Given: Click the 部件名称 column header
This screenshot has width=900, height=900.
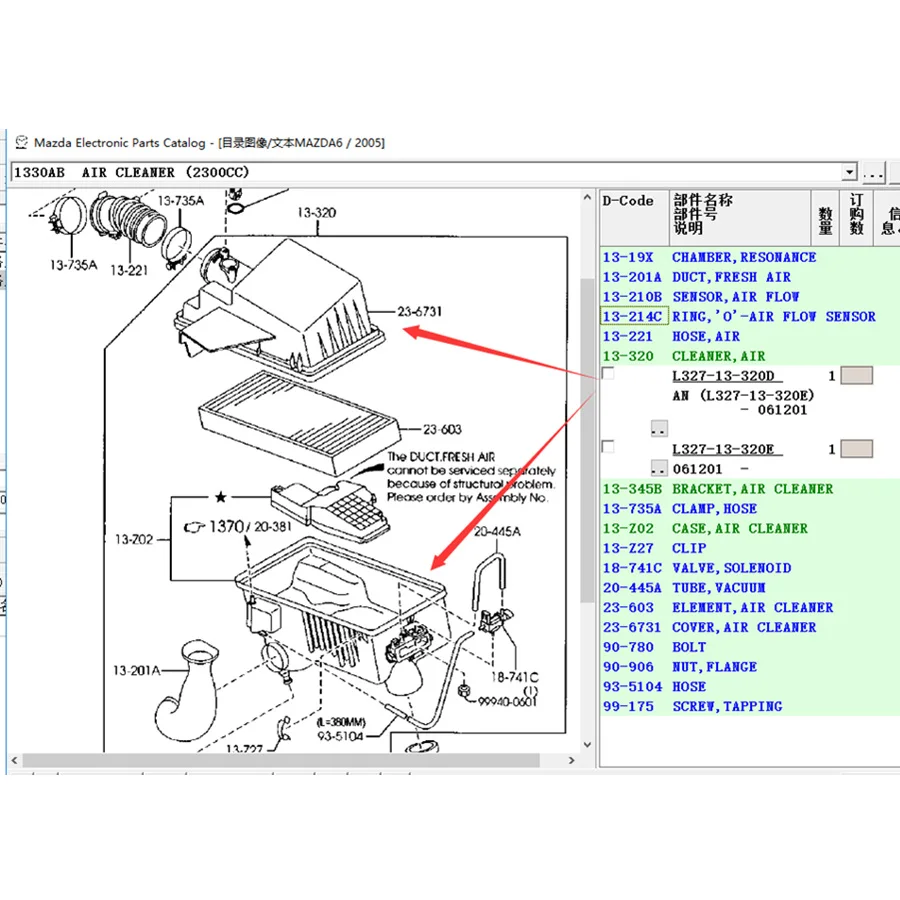Looking at the screenshot, I should click(740, 218).
